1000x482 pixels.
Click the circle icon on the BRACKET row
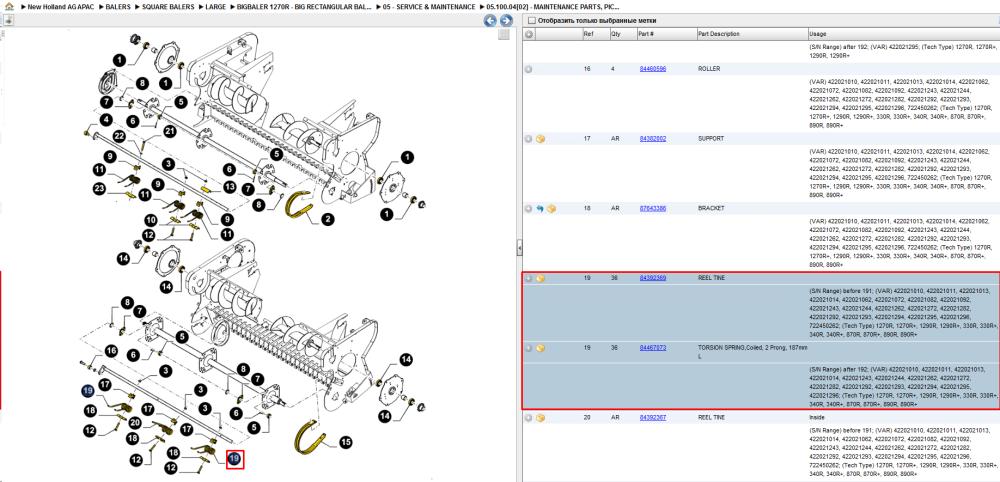529,208
